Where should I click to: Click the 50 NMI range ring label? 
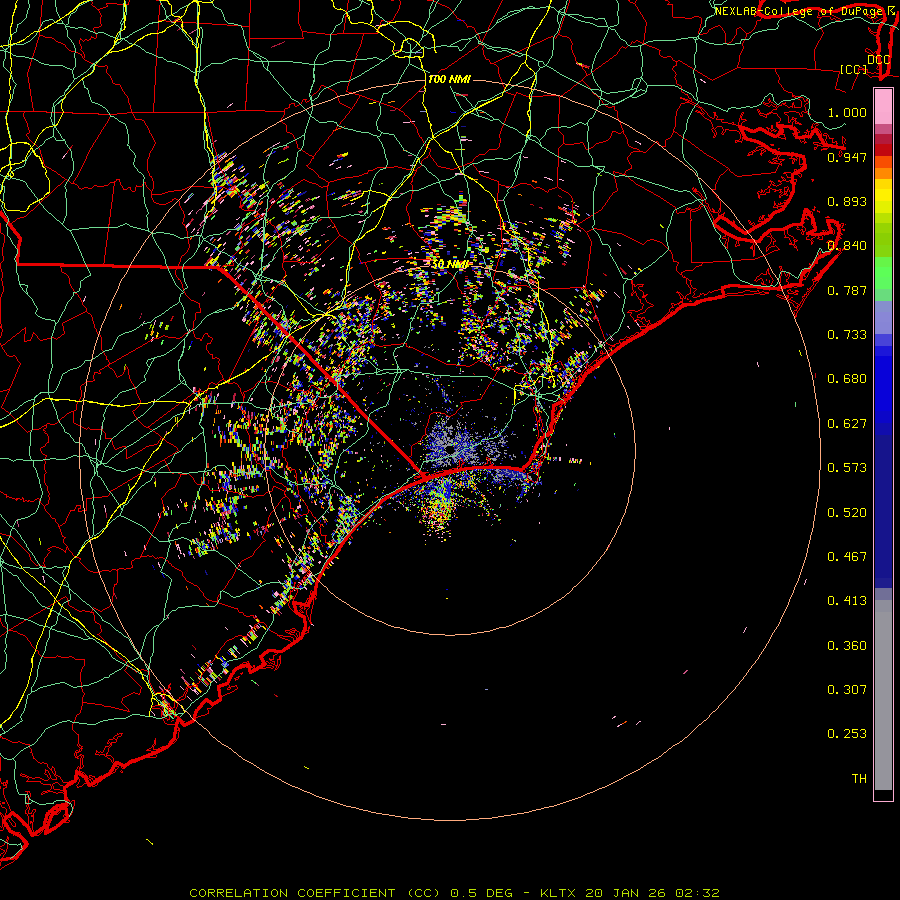[x=450, y=264]
